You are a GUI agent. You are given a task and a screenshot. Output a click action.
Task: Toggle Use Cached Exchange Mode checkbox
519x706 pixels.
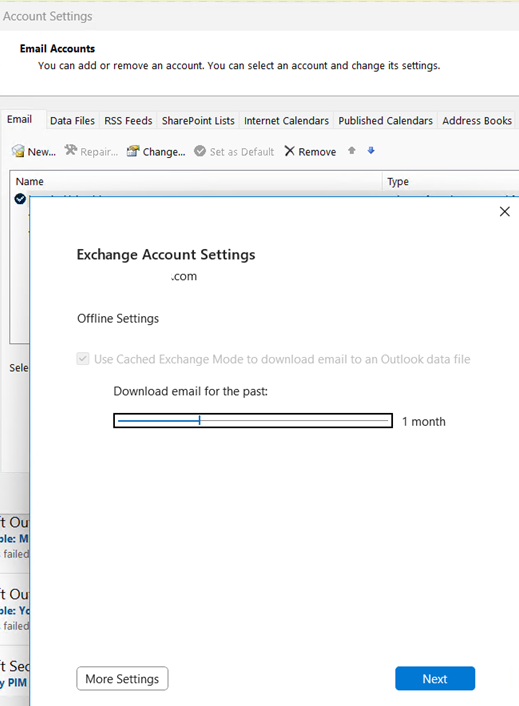[x=83, y=359]
